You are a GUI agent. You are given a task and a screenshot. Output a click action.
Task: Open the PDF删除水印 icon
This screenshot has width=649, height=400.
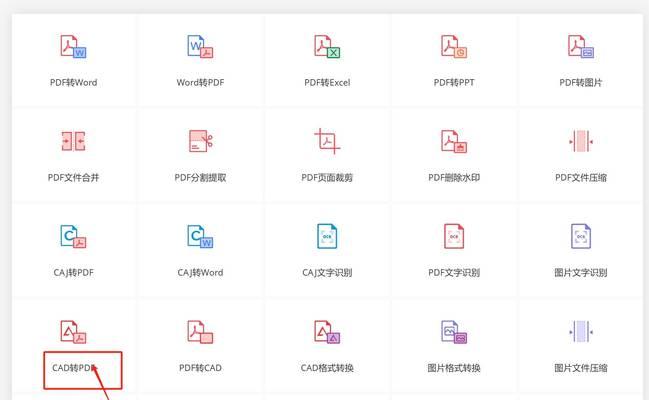pyautogui.click(x=454, y=141)
